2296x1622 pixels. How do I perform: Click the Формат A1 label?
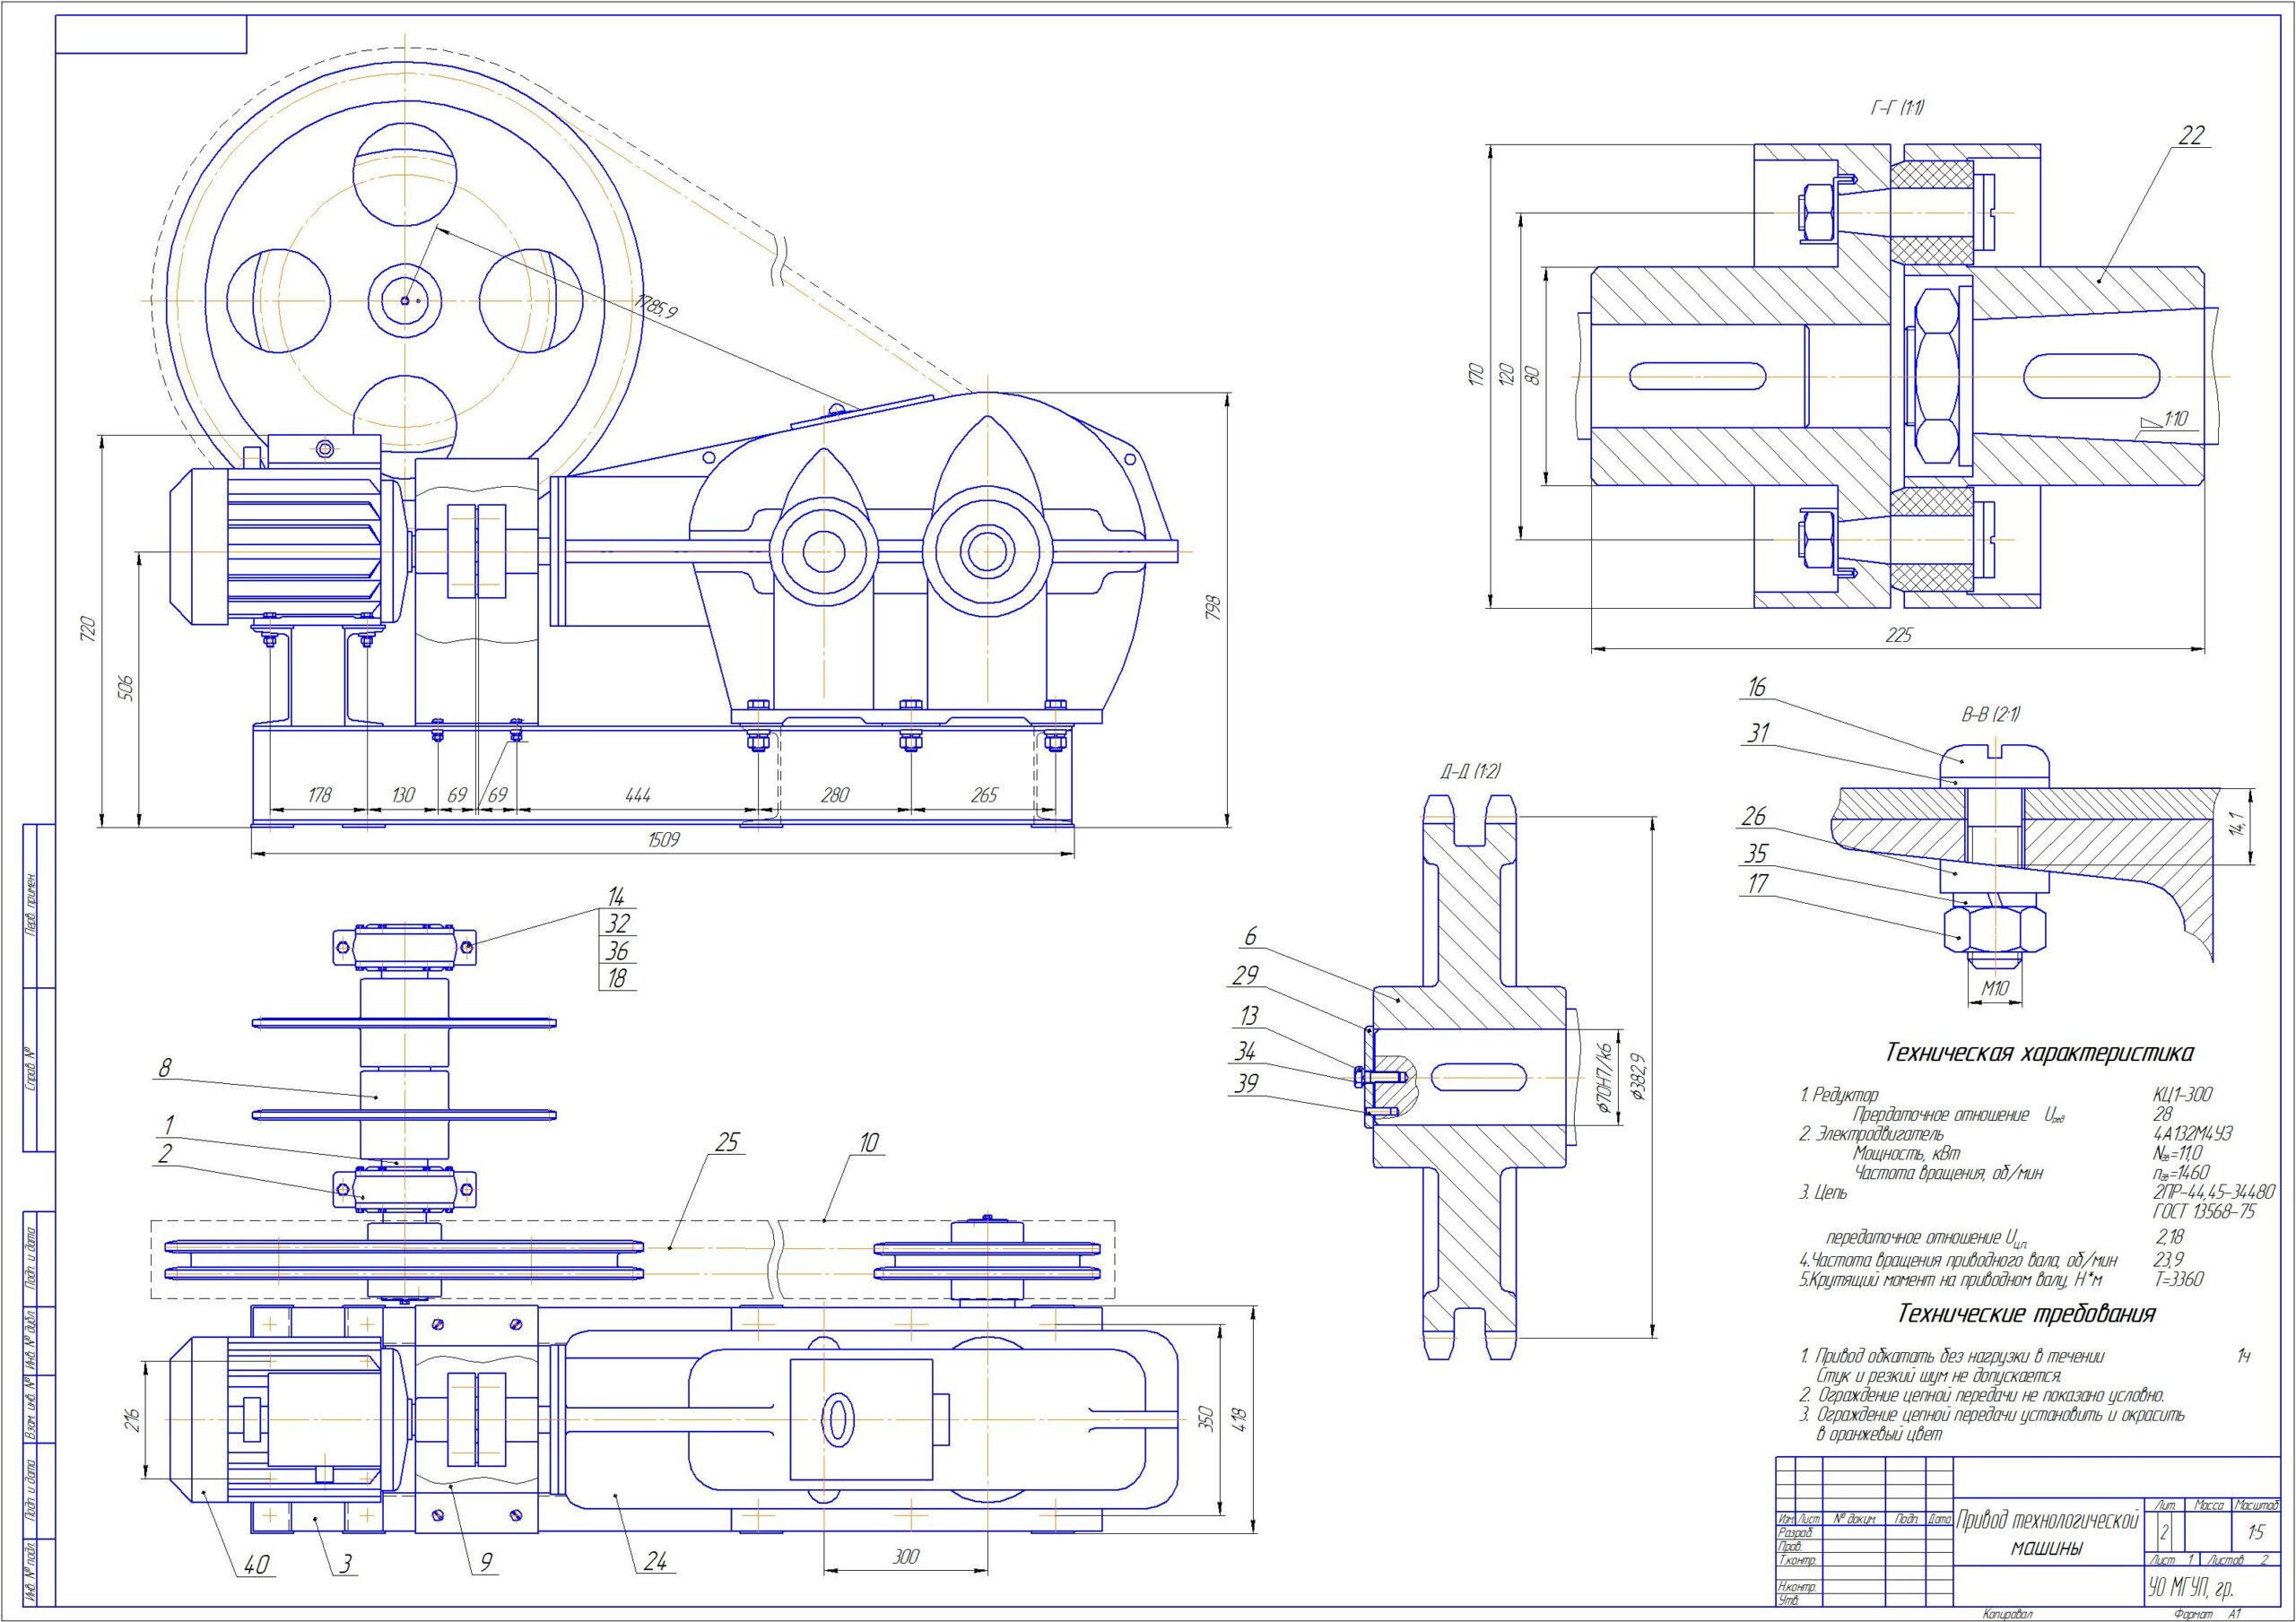pos(2208,1614)
